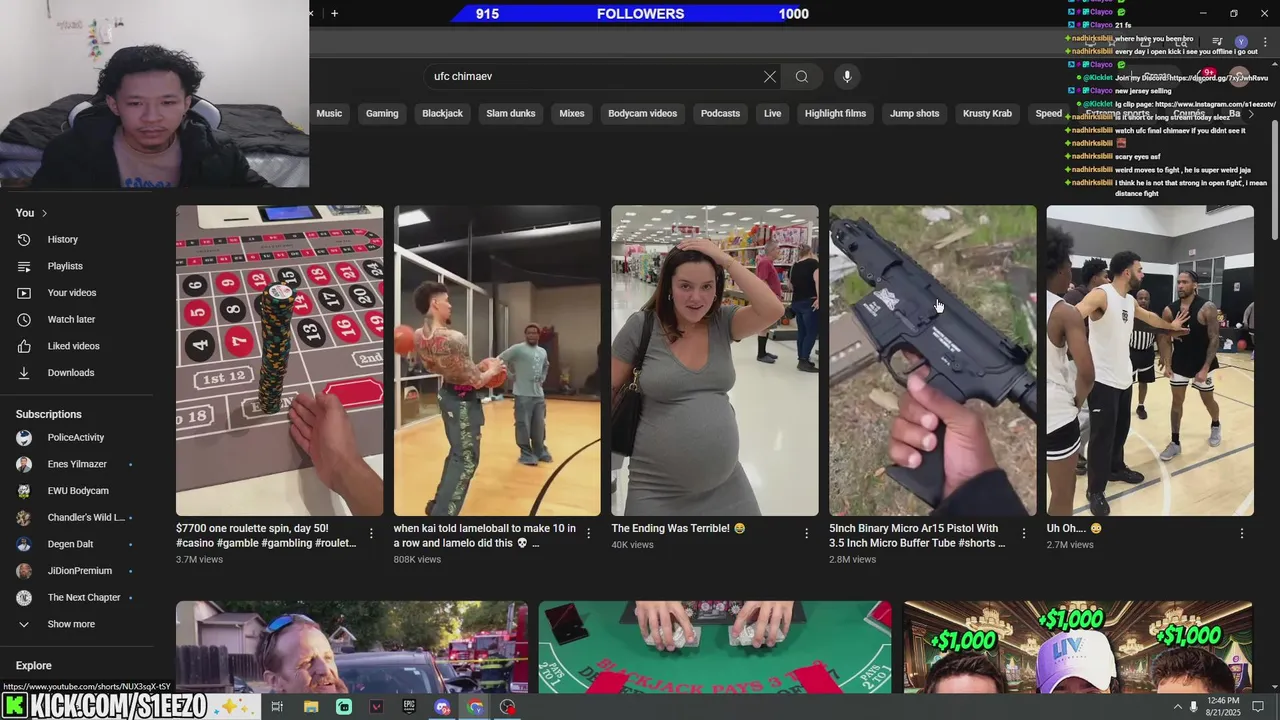Select the Music filter chip
Viewport: 1280px width, 720px height.
329,114
